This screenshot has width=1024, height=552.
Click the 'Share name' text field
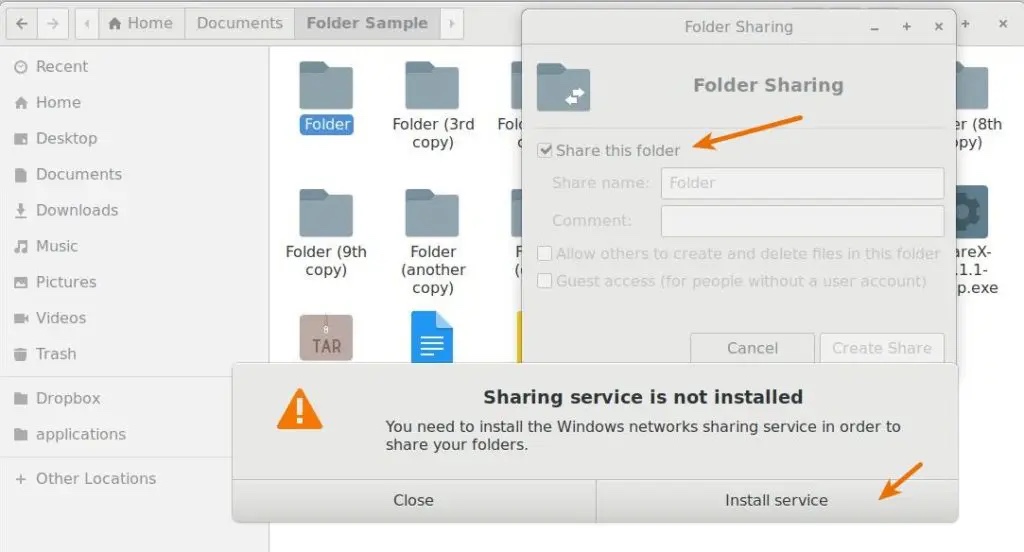802,183
